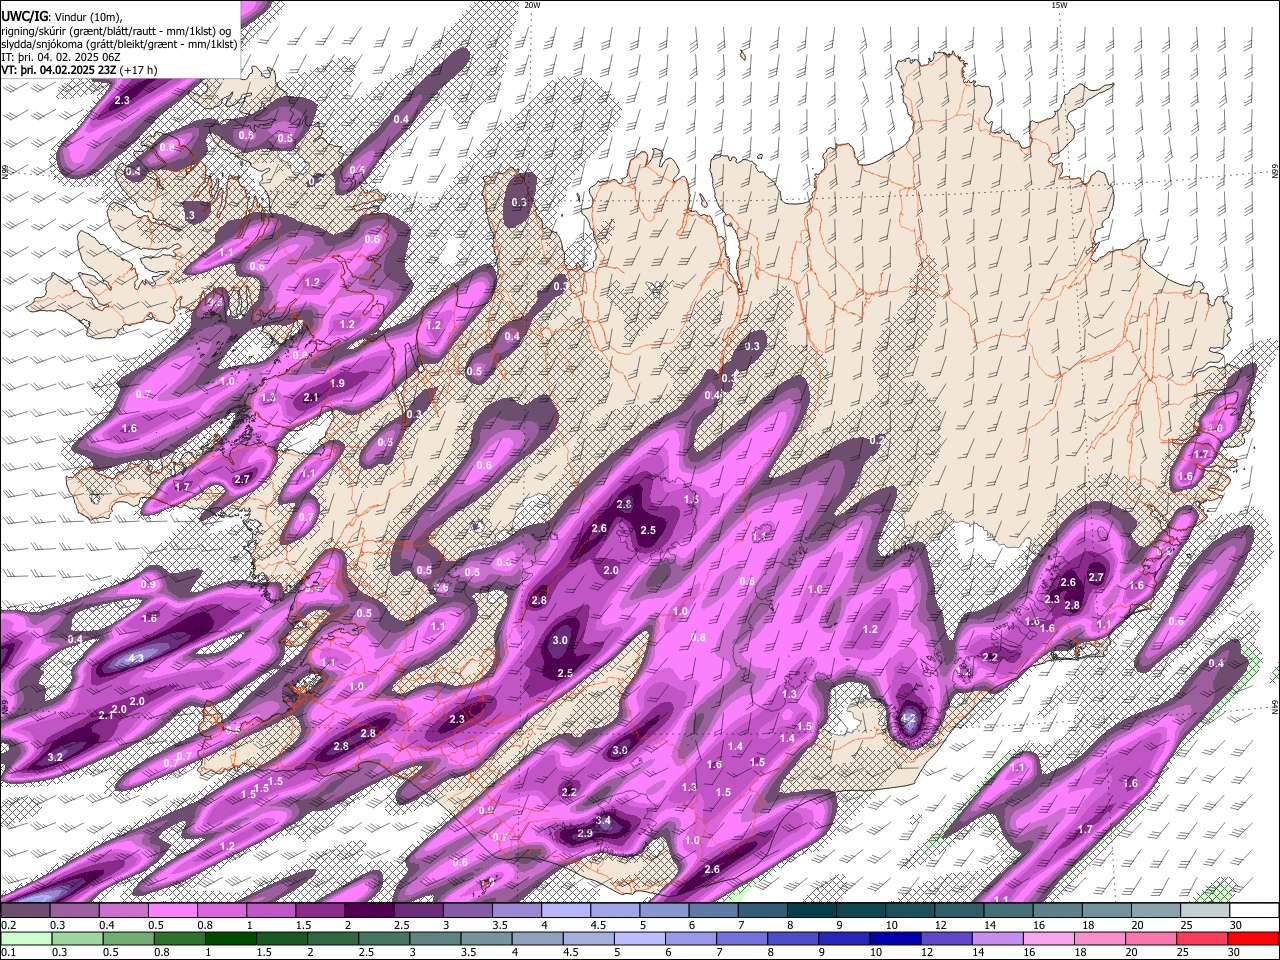1280x960 pixels.
Task: Click the 3.4 precipitation value on the map
Action: pos(603,820)
